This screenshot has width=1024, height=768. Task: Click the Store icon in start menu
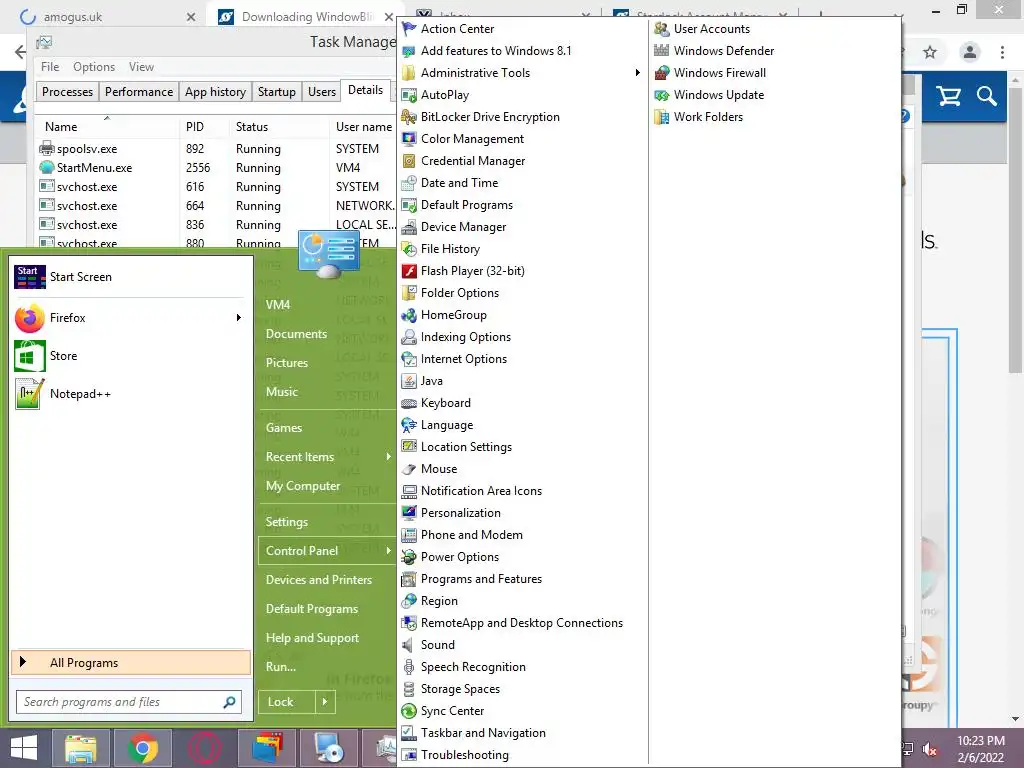tap(29, 356)
